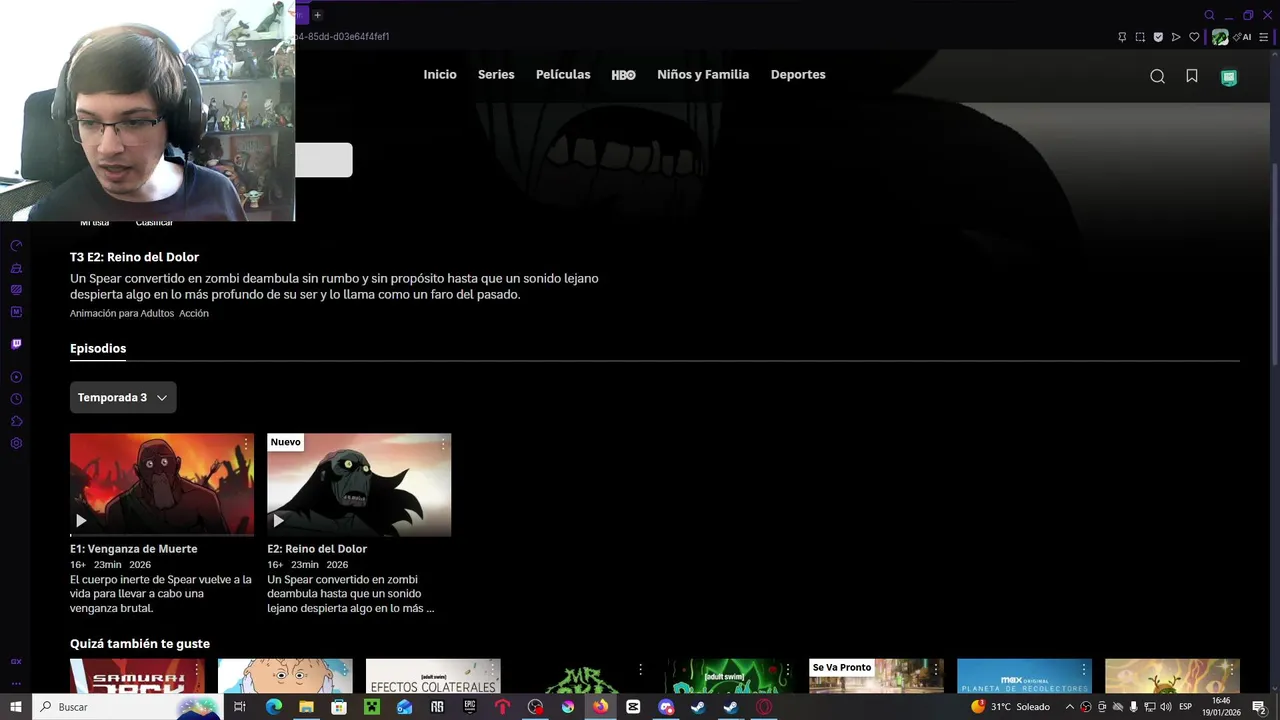Play episode E2 Reino del Dolor
The height and width of the screenshot is (720, 1280).
[278, 520]
